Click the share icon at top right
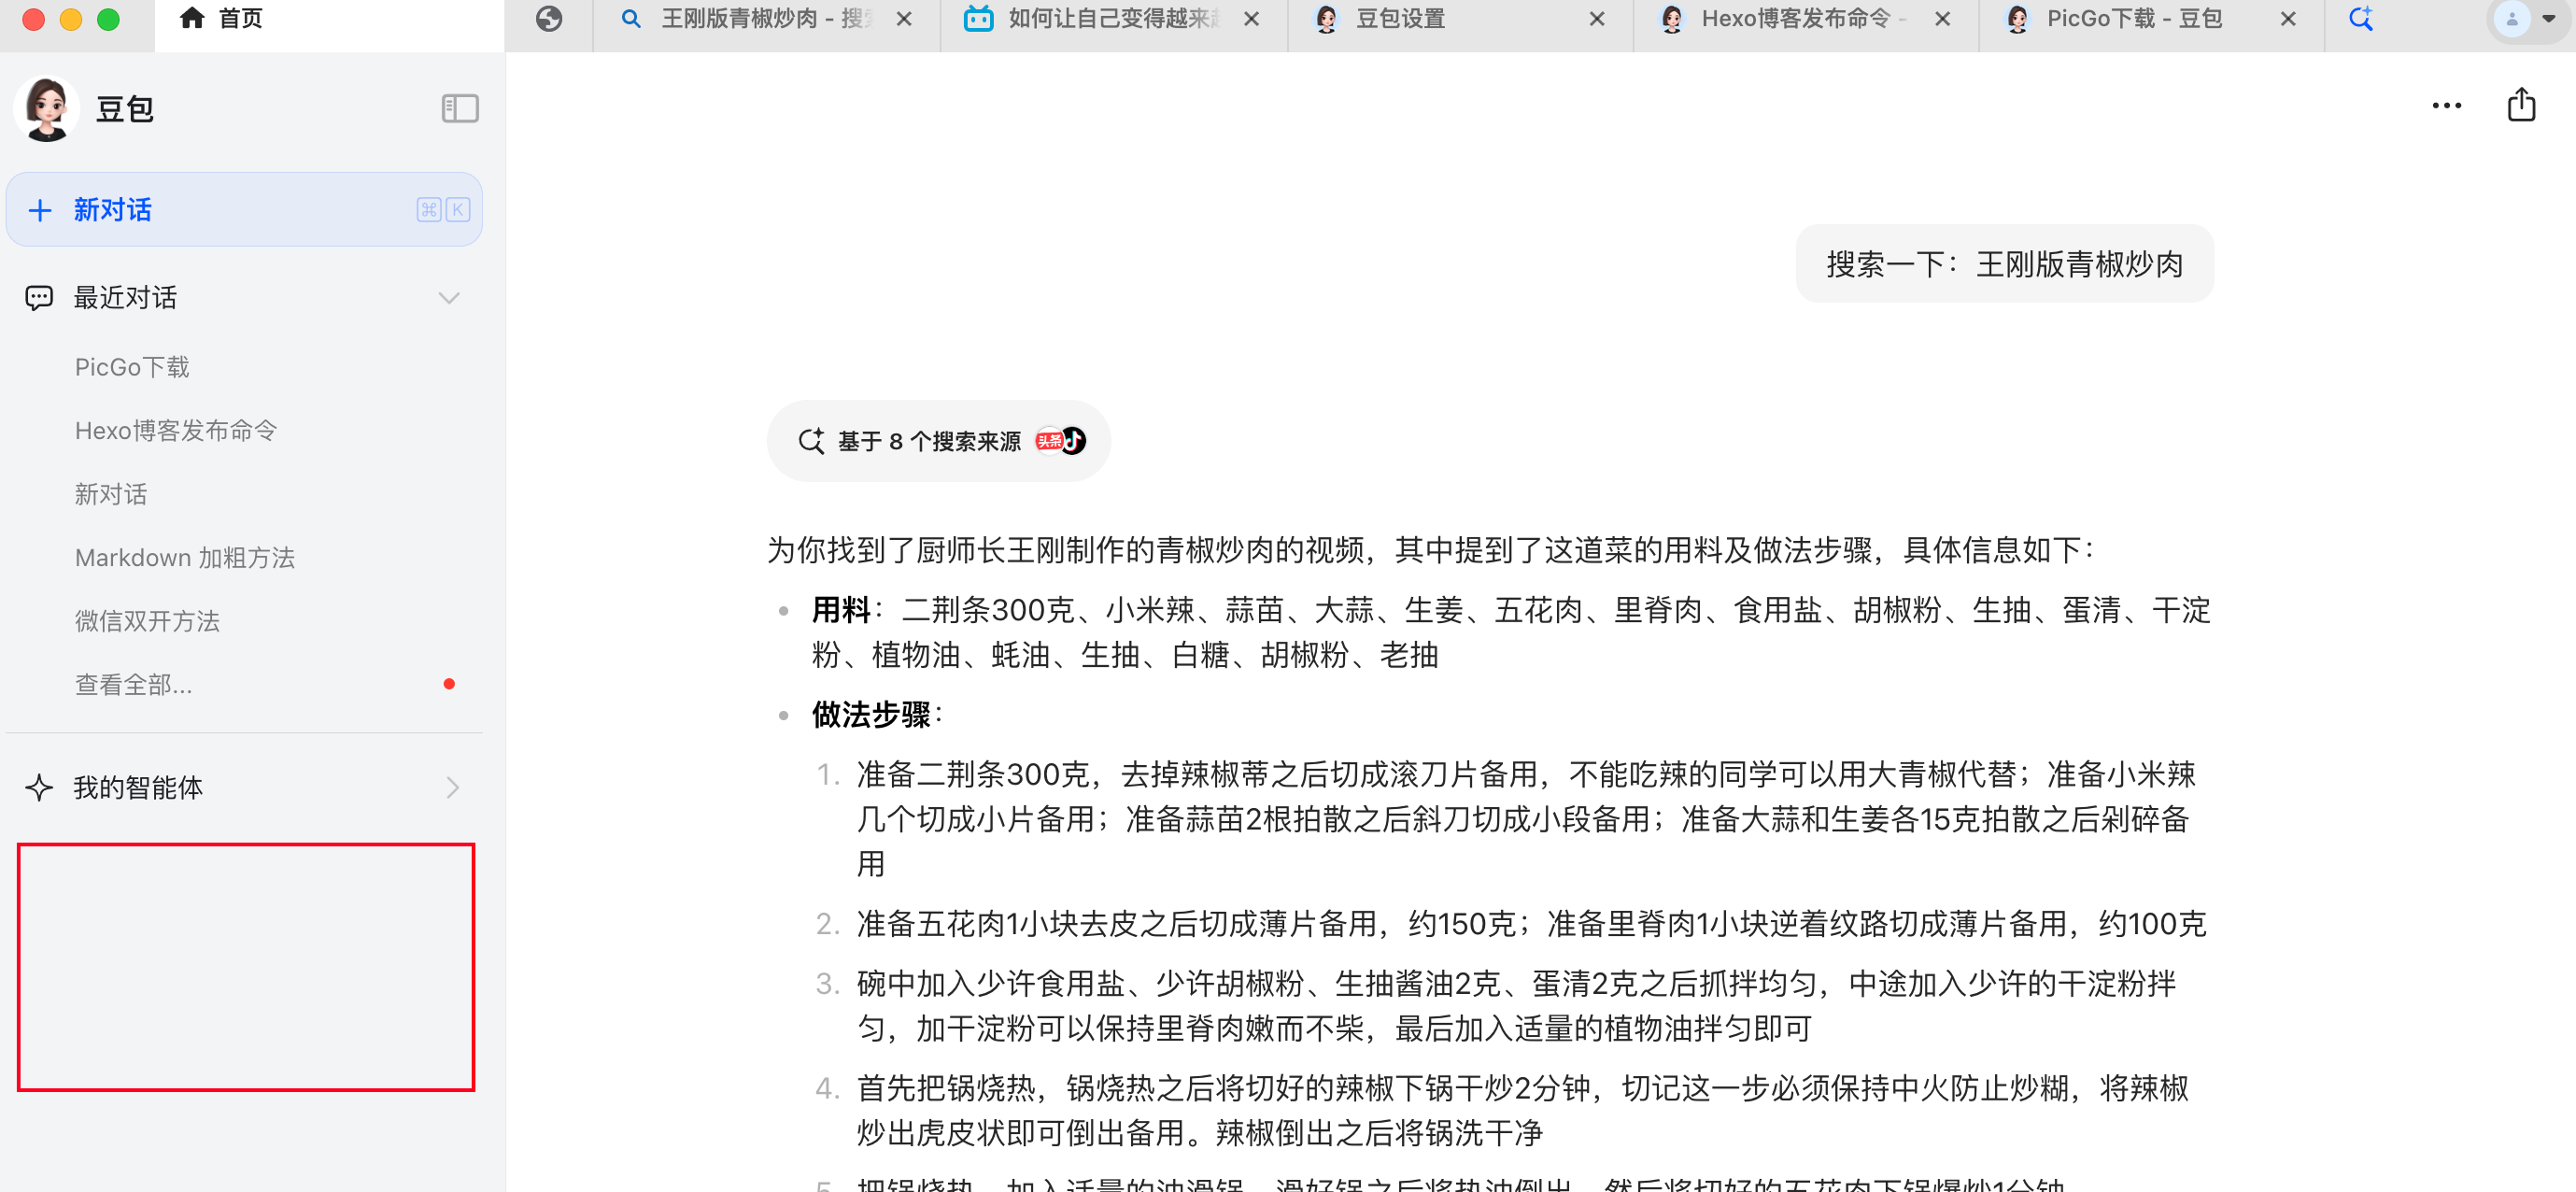The width and height of the screenshot is (2576, 1192). pyautogui.click(x=2521, y=105)
